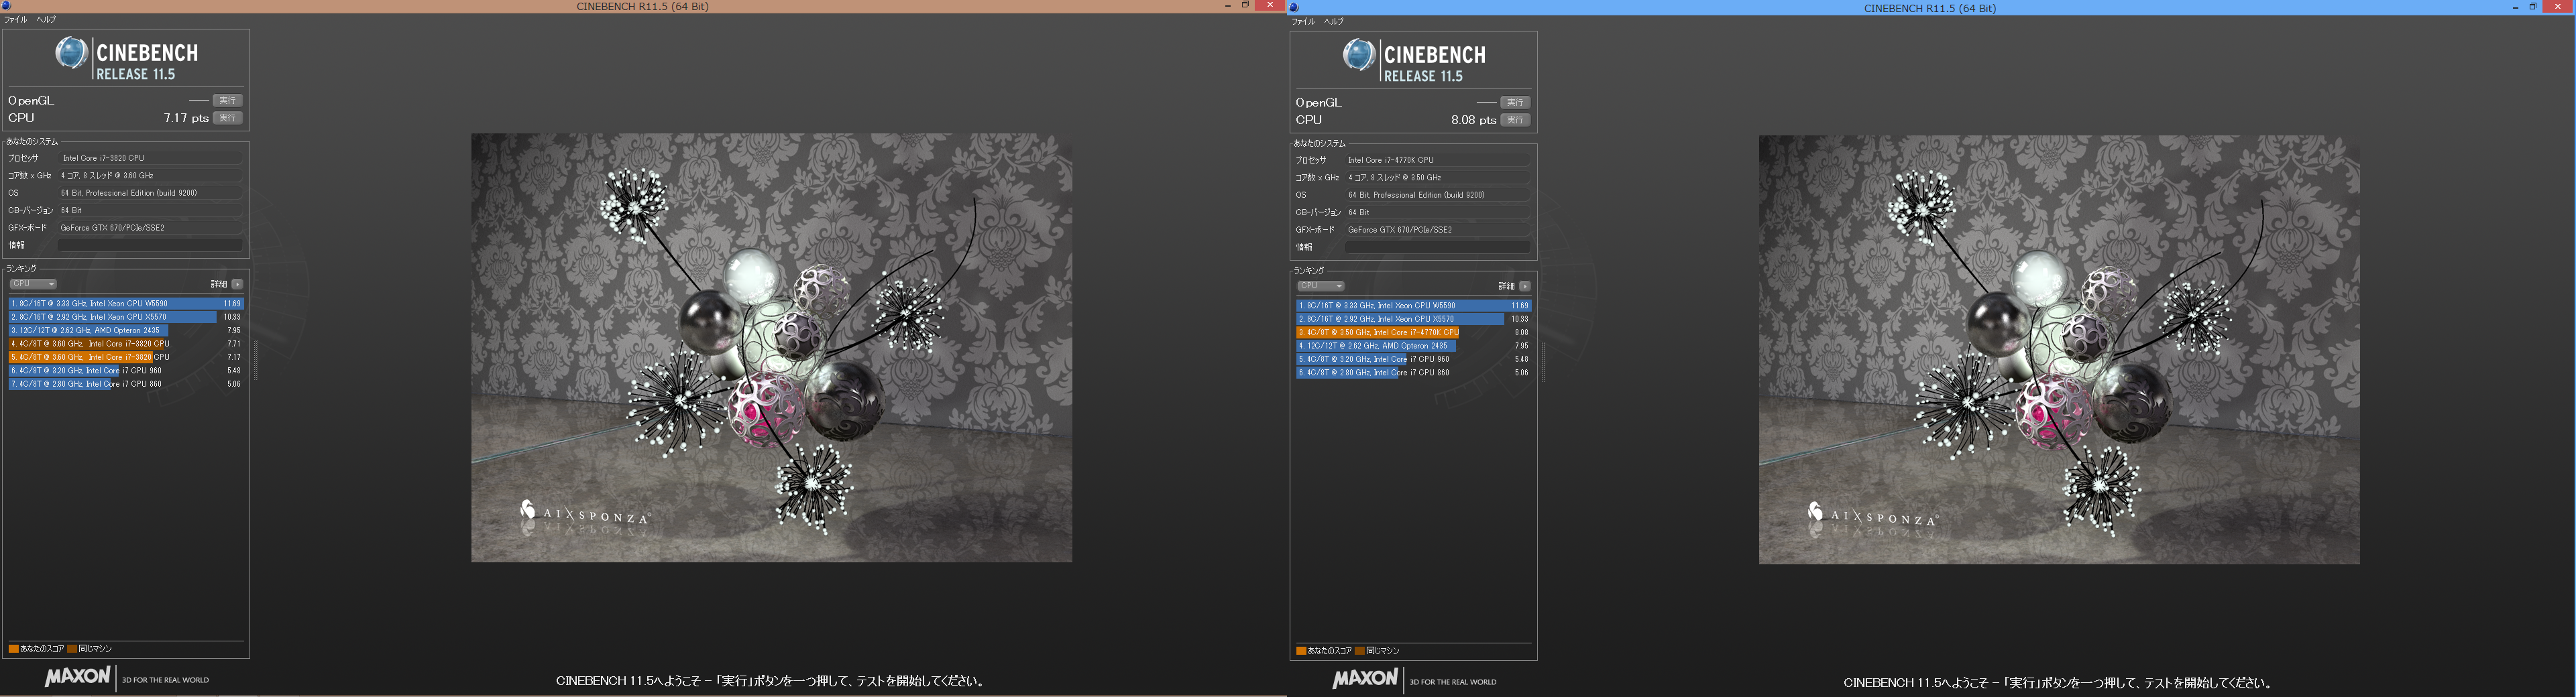Open the ヘルプ menu in the left window

[46, 20]
